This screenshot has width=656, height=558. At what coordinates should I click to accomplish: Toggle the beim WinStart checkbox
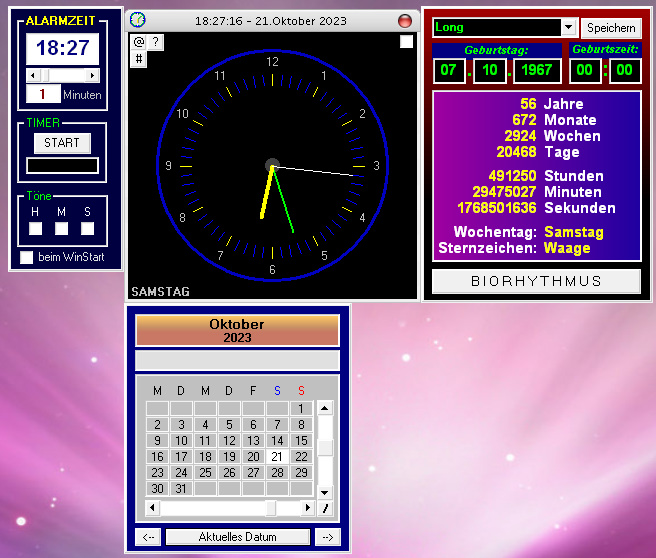point(27,258)
